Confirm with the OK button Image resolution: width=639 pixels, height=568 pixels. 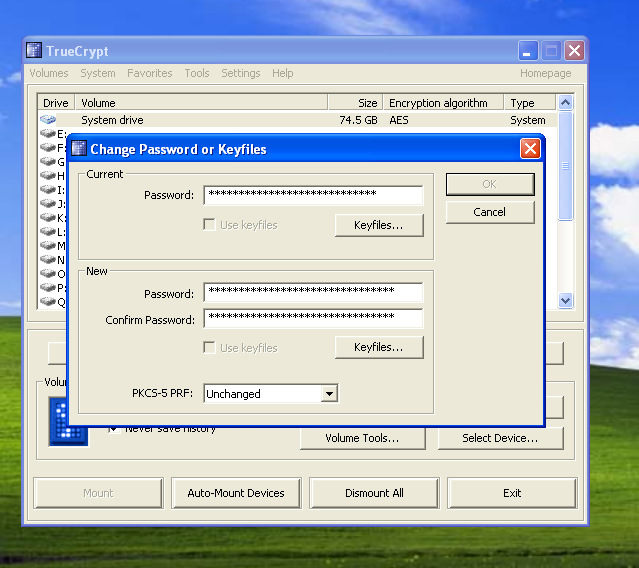pyautogui.click(x=490, y=184)
